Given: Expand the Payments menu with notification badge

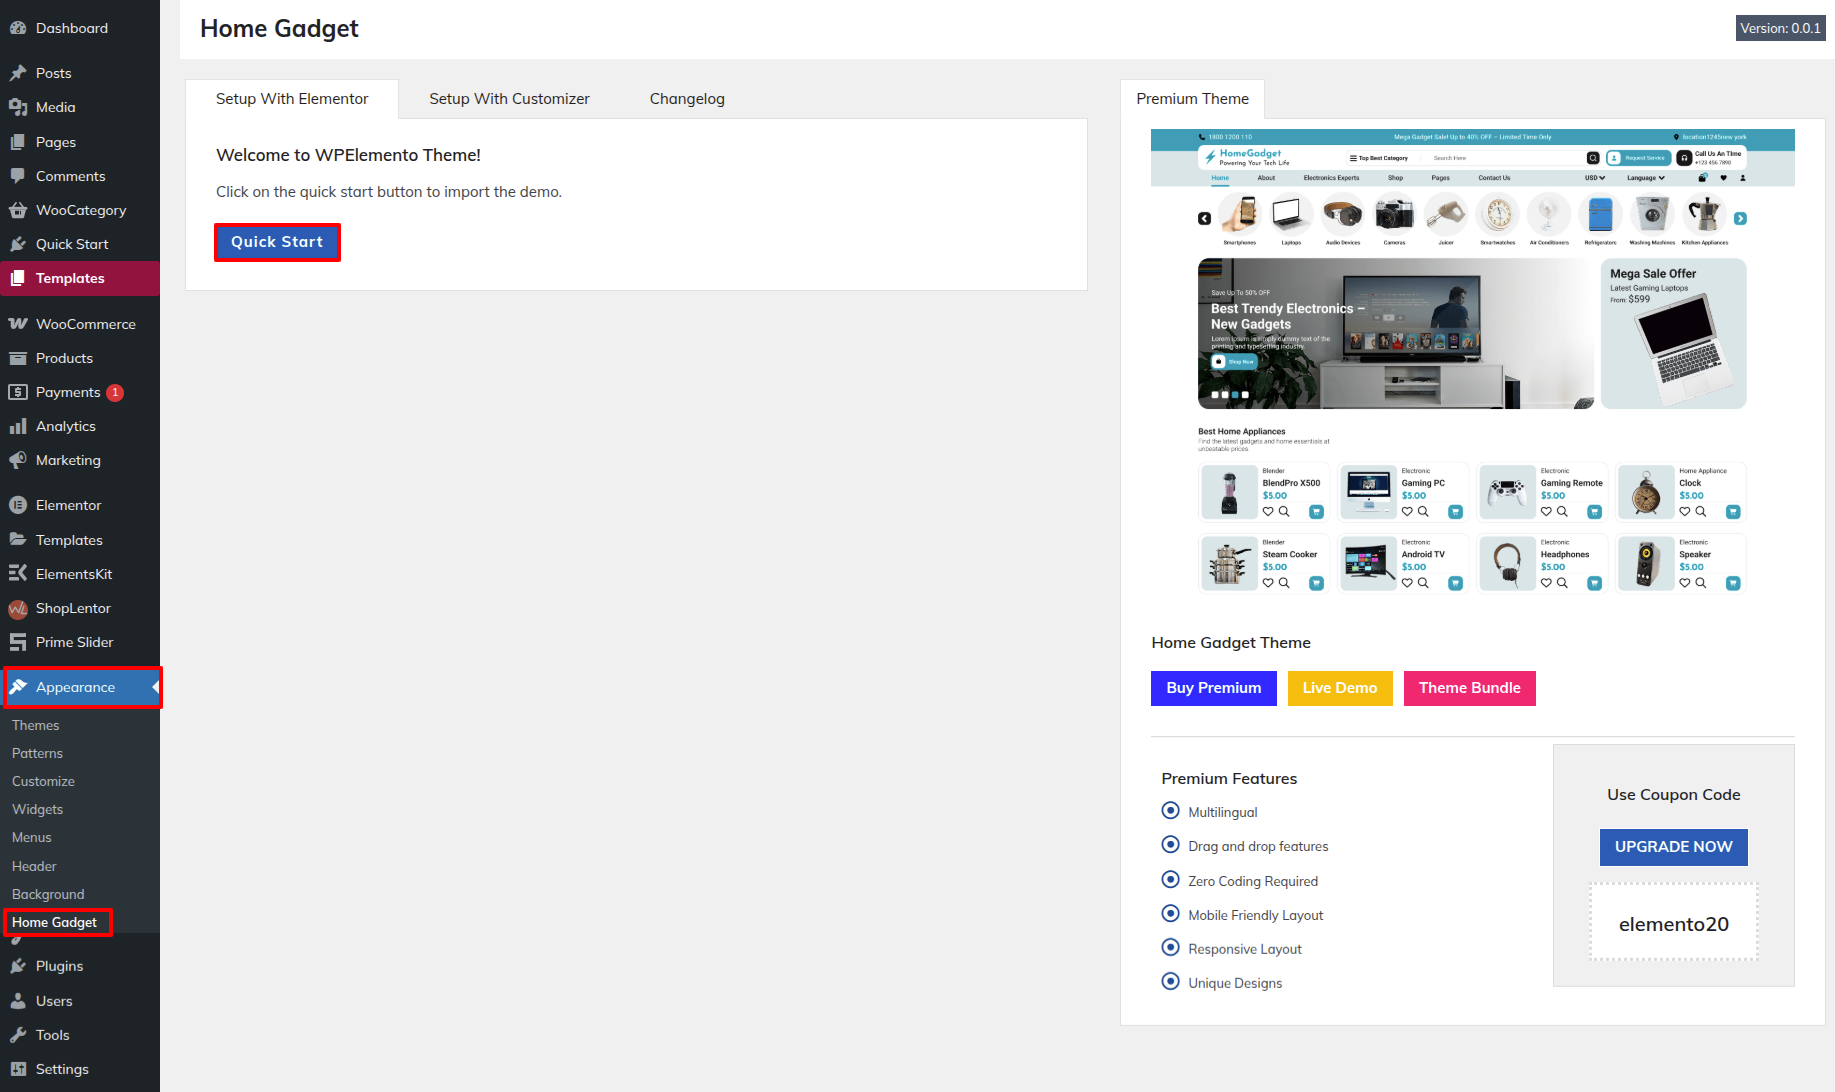Looking at the screenshot, I should [68, 392].
